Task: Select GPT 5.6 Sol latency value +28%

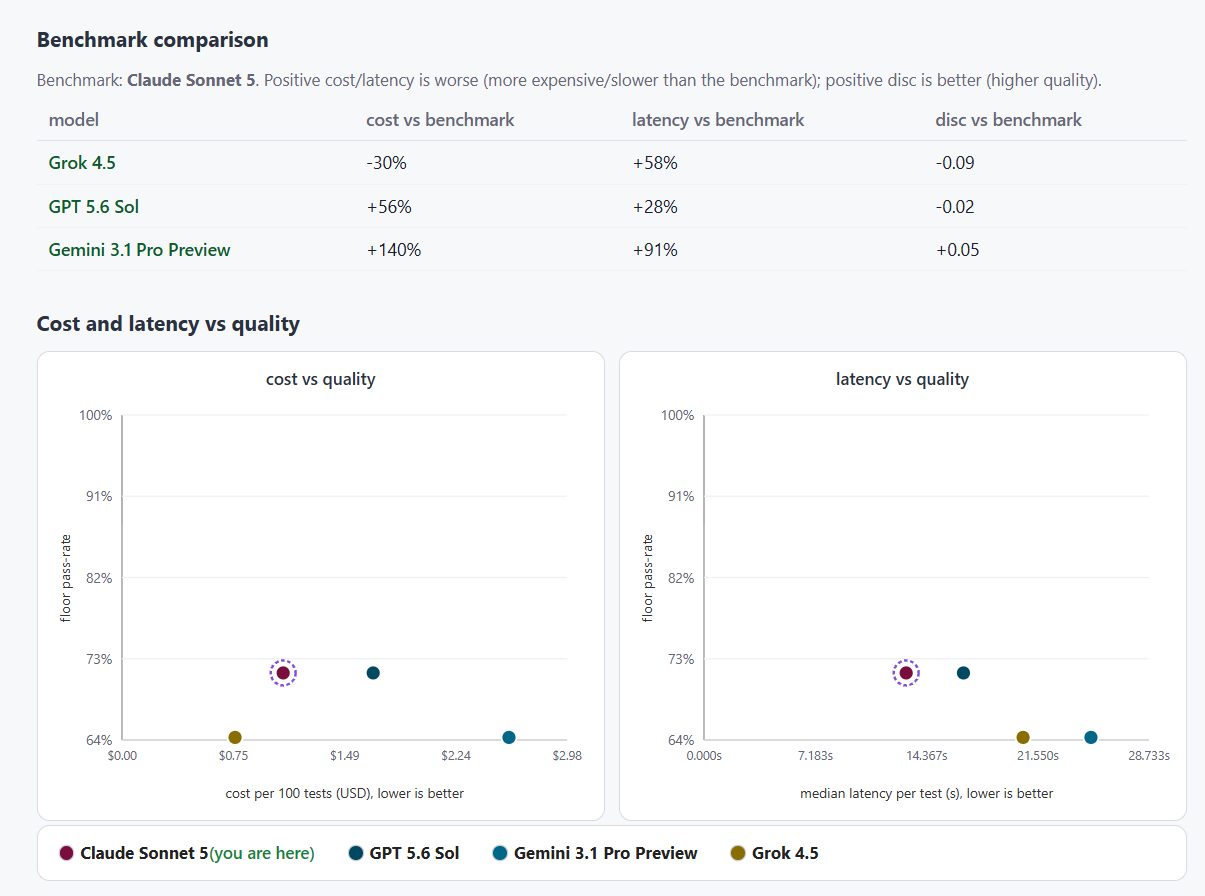Action: click(x=655, y=207)
